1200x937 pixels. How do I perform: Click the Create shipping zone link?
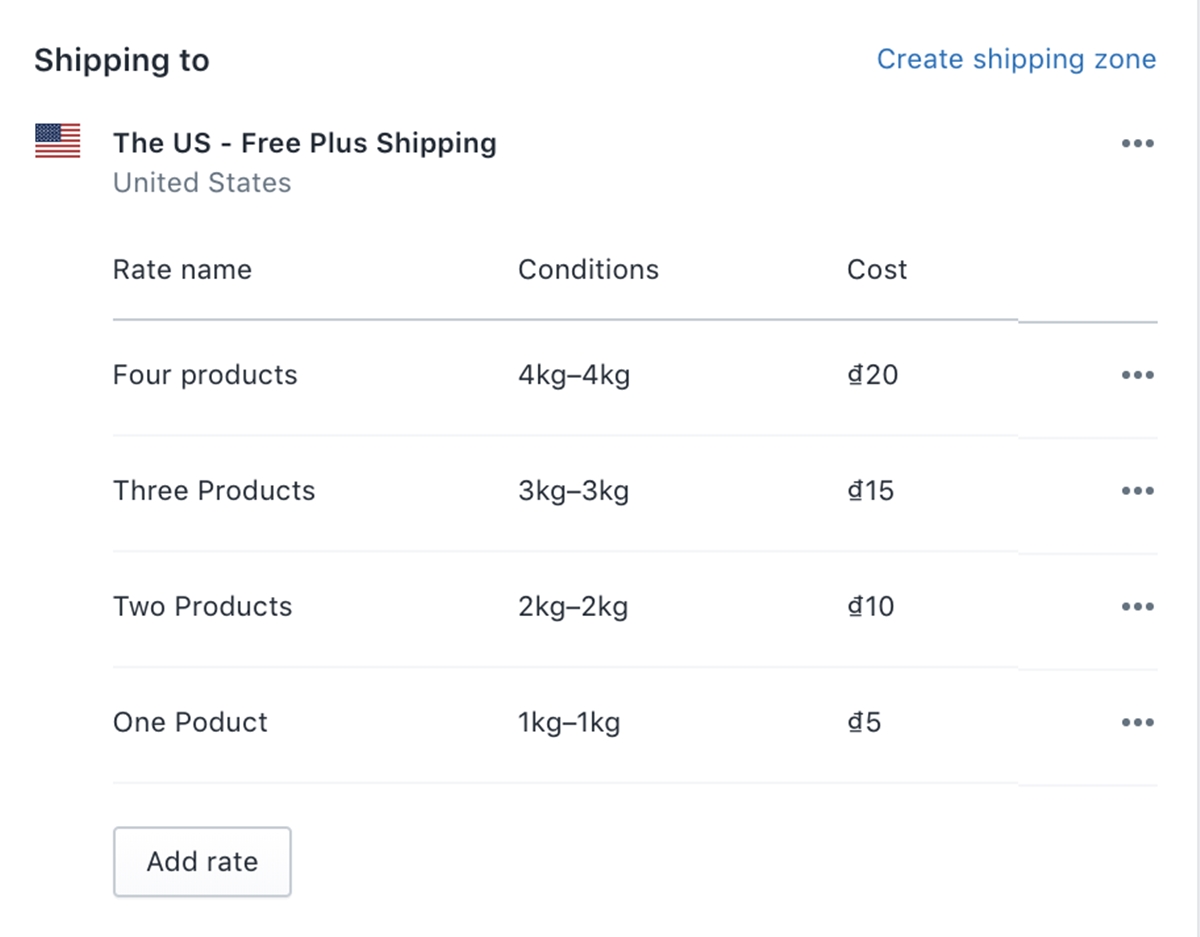point(1016,59)
